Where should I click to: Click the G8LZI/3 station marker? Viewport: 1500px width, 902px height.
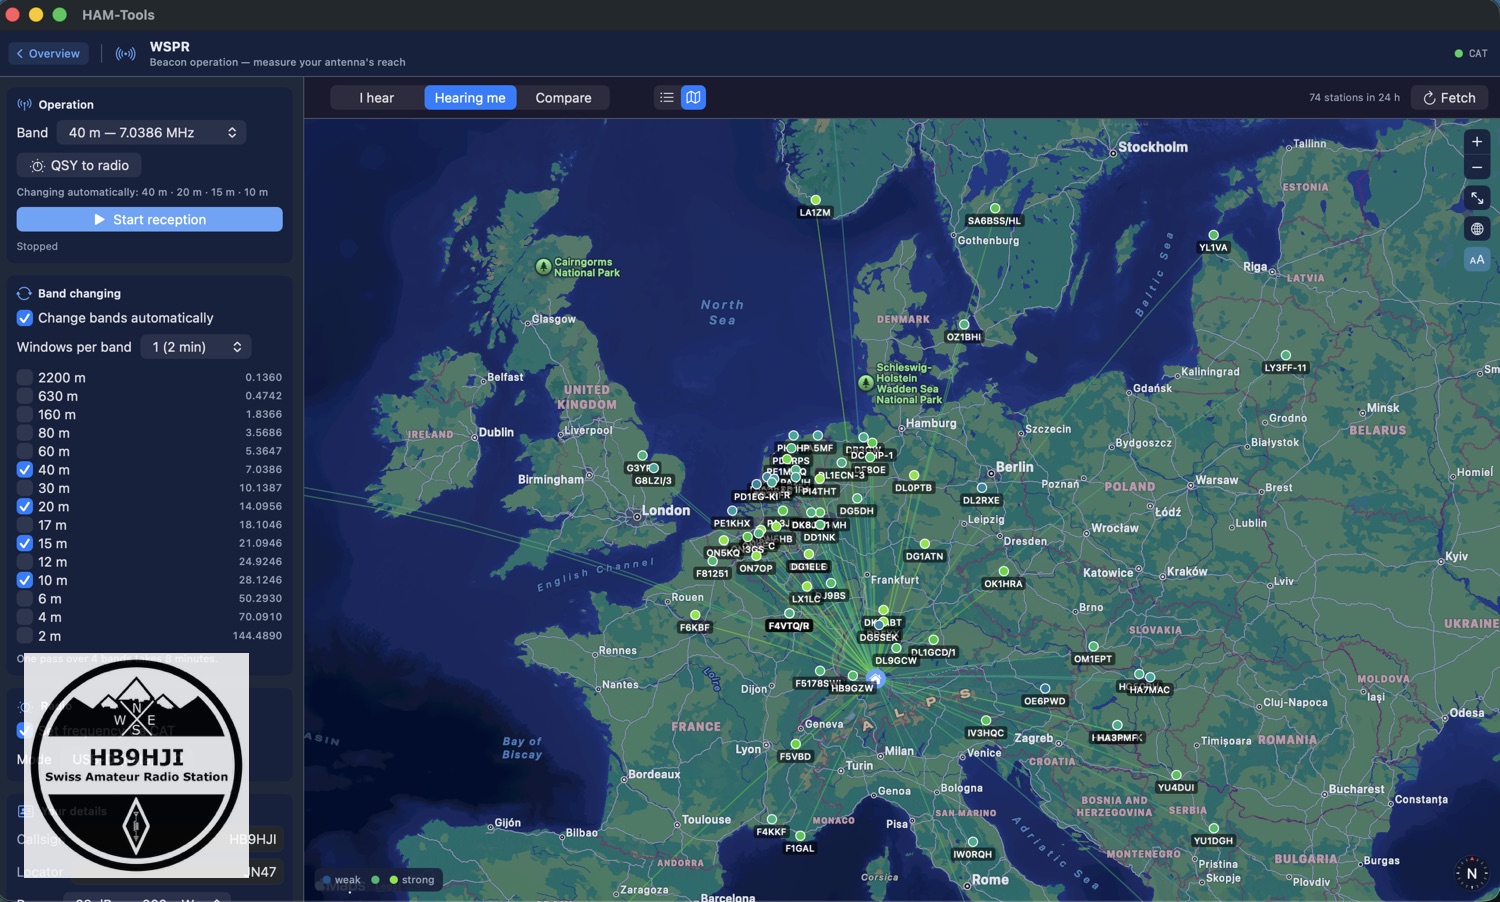tap(654, 469)
